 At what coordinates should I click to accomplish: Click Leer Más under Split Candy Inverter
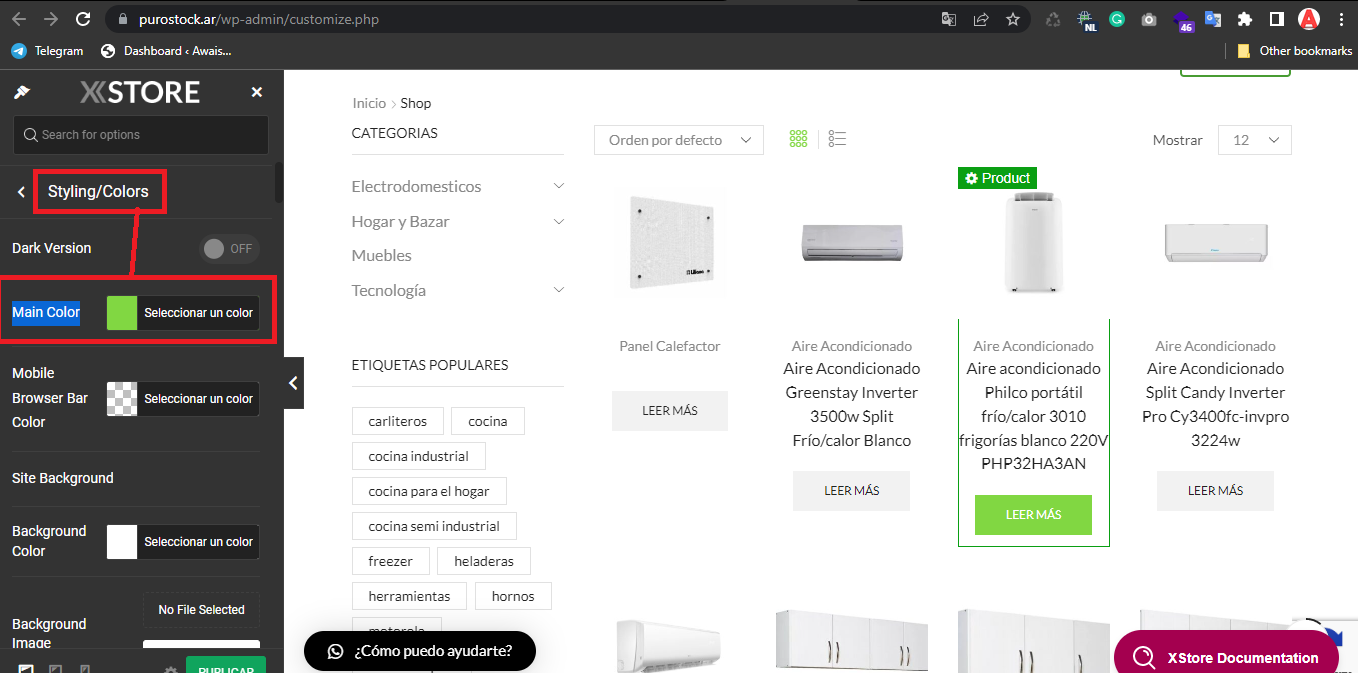[1215, 491]
